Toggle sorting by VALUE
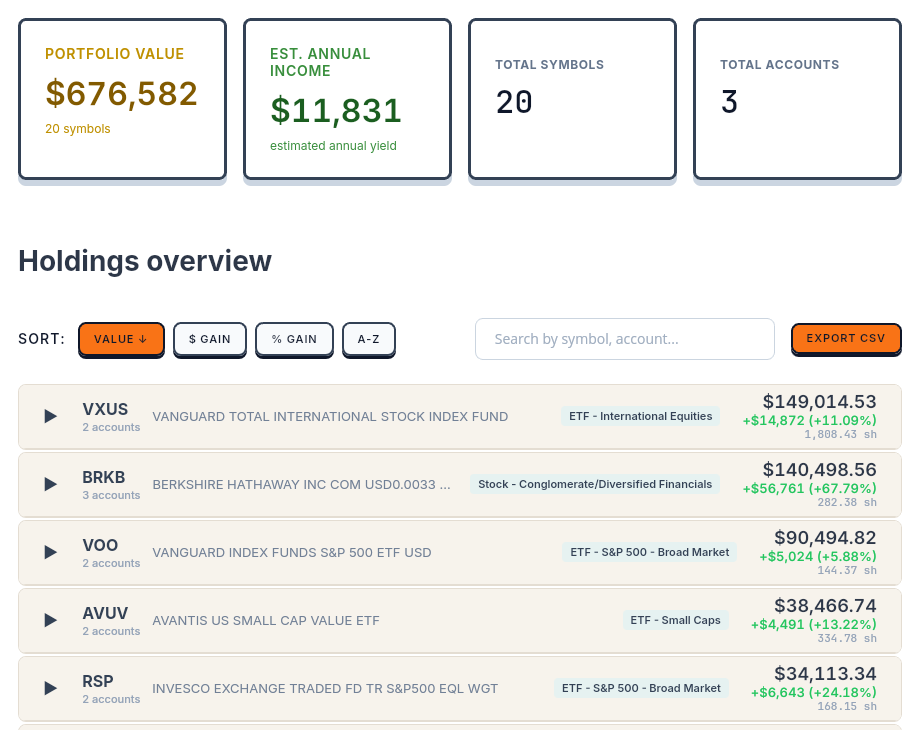 coord(121,339)
